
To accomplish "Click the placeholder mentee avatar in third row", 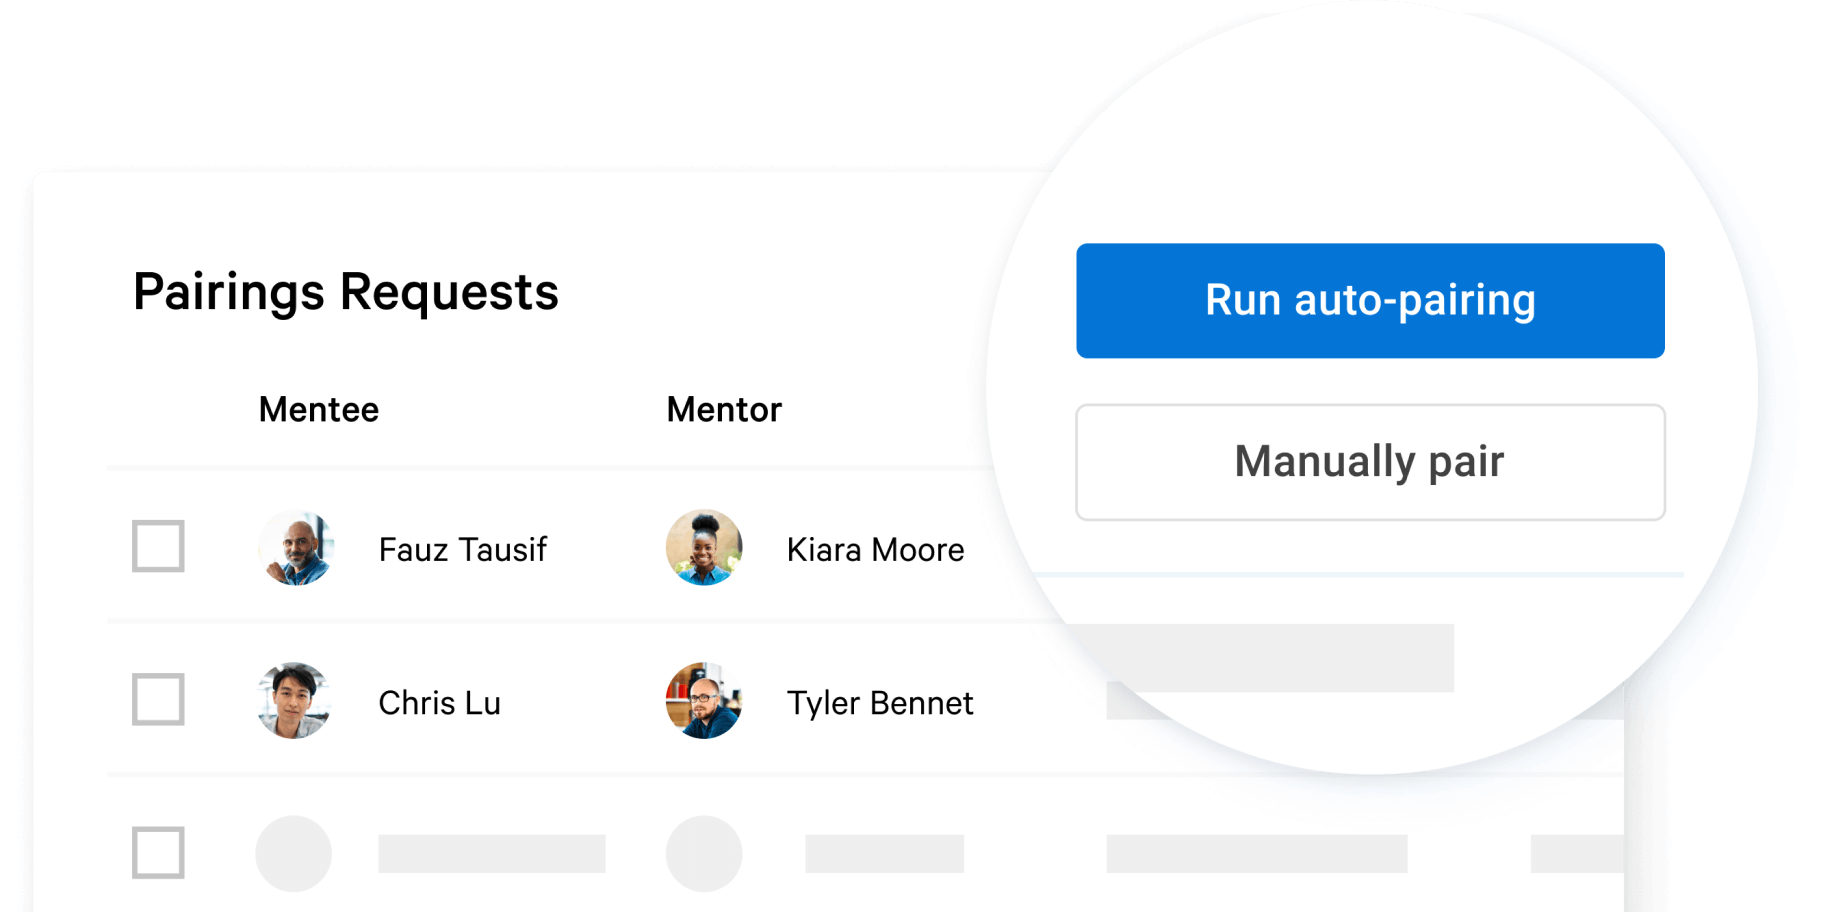I will (294, 853).
